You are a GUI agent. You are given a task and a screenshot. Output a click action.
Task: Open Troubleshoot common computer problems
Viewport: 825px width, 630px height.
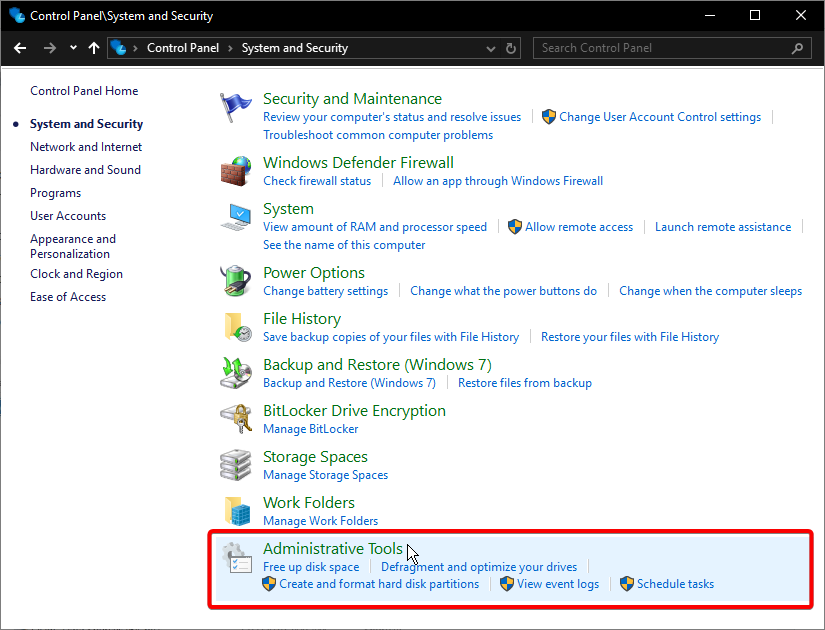click(378, 135)
